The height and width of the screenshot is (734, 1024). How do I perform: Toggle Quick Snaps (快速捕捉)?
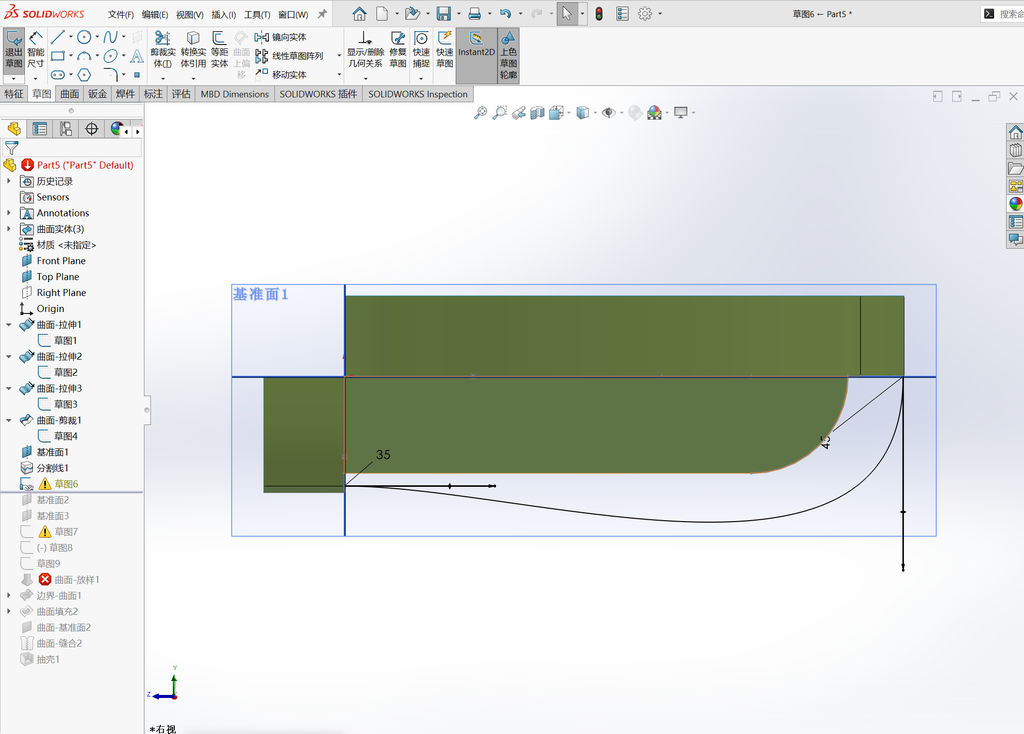(x=421, y=50)
